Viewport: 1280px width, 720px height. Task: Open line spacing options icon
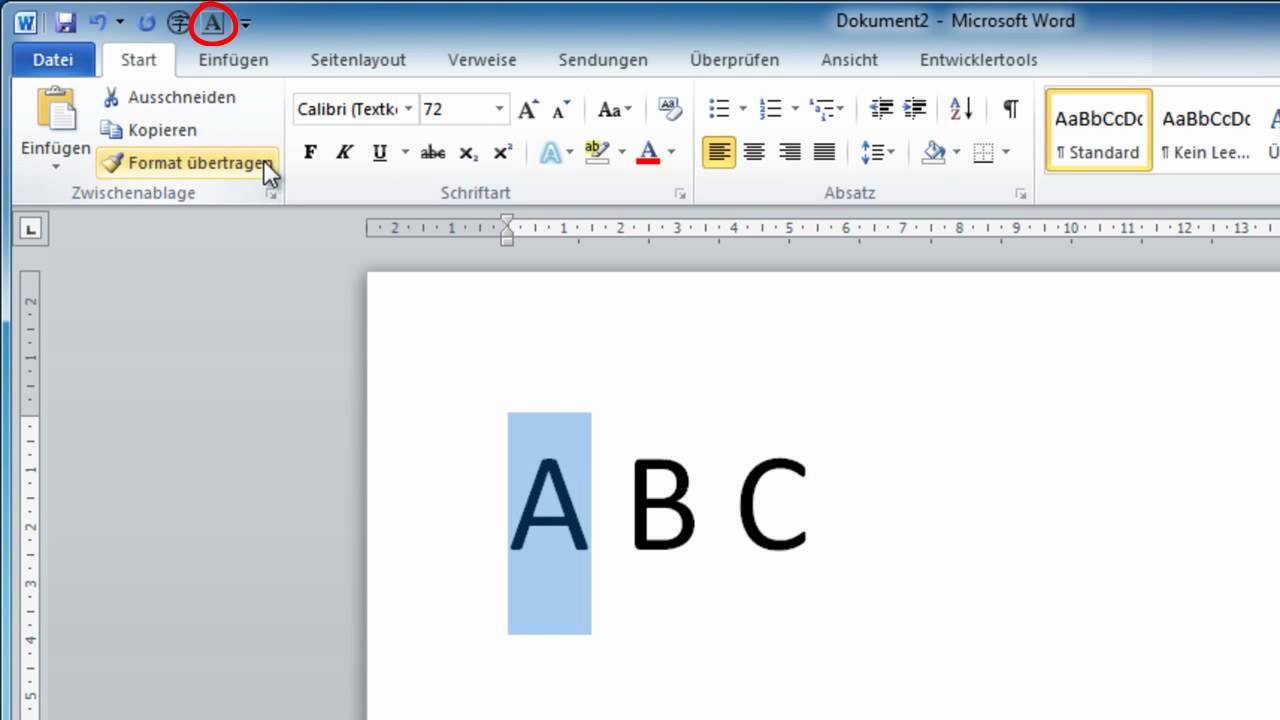click(874, 152)
